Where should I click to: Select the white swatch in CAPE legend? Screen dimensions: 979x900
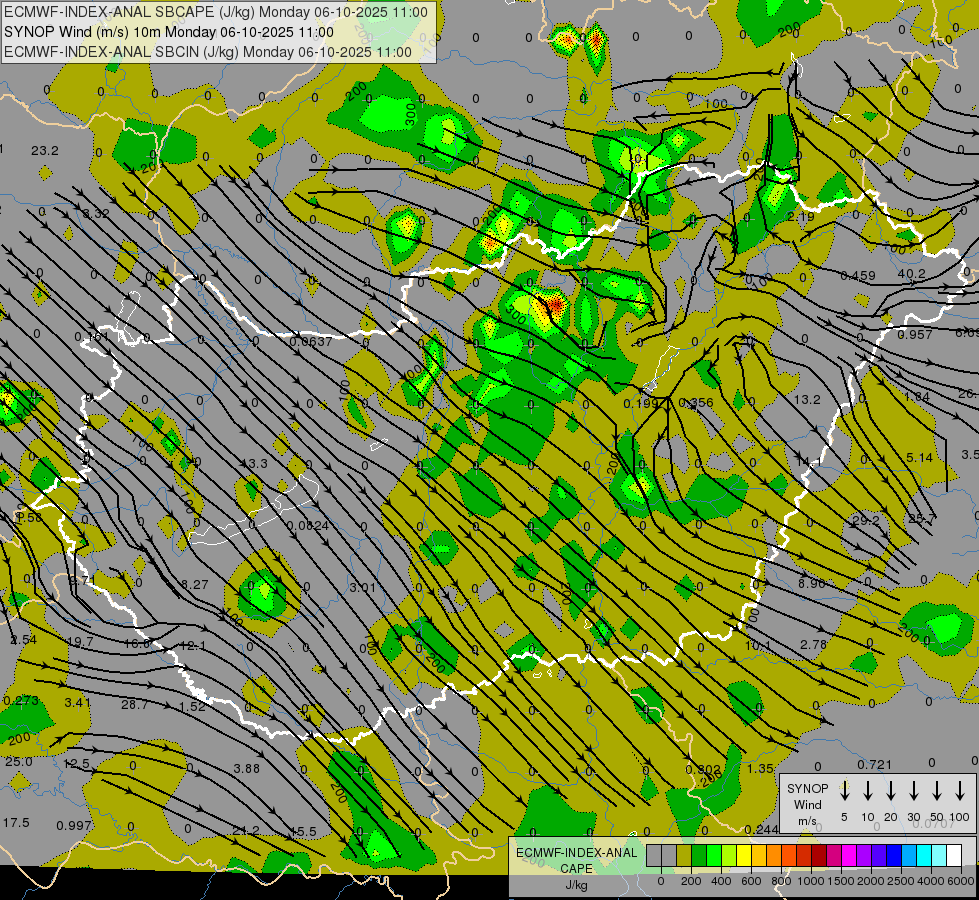tap(954, 855)
